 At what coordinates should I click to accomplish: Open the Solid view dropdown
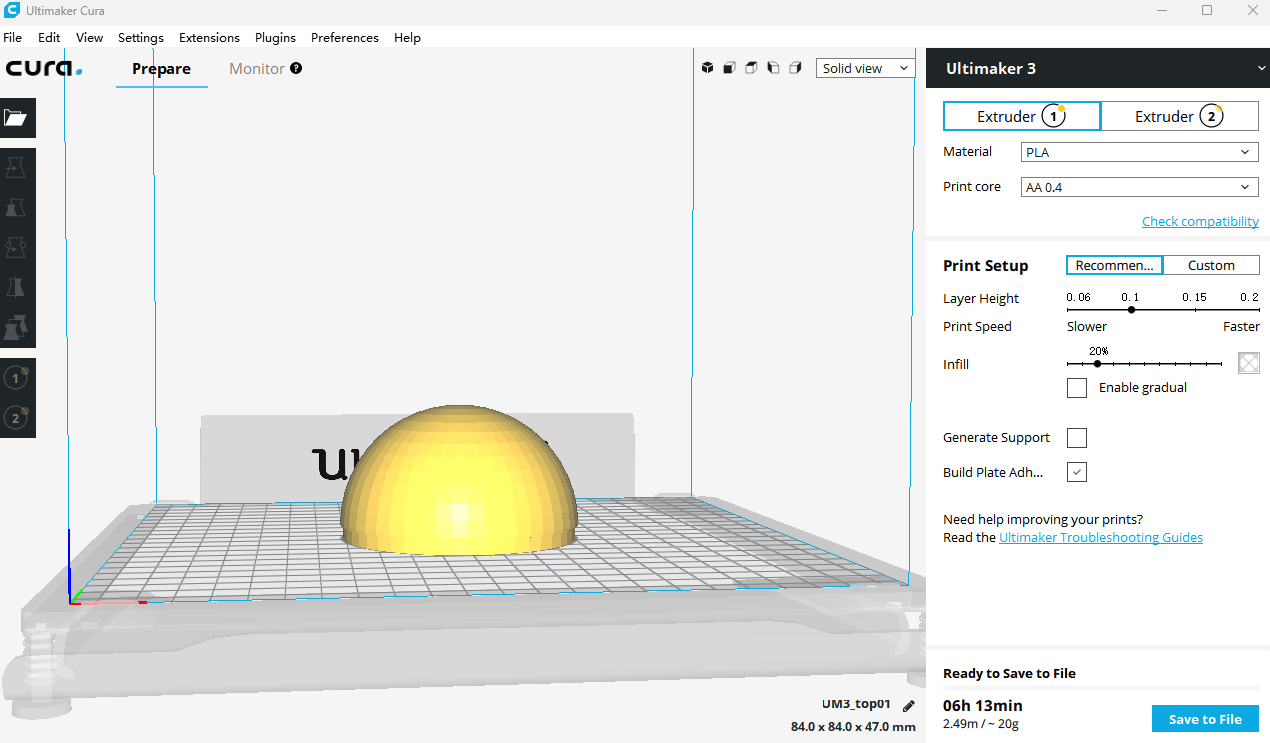(866, 68)
